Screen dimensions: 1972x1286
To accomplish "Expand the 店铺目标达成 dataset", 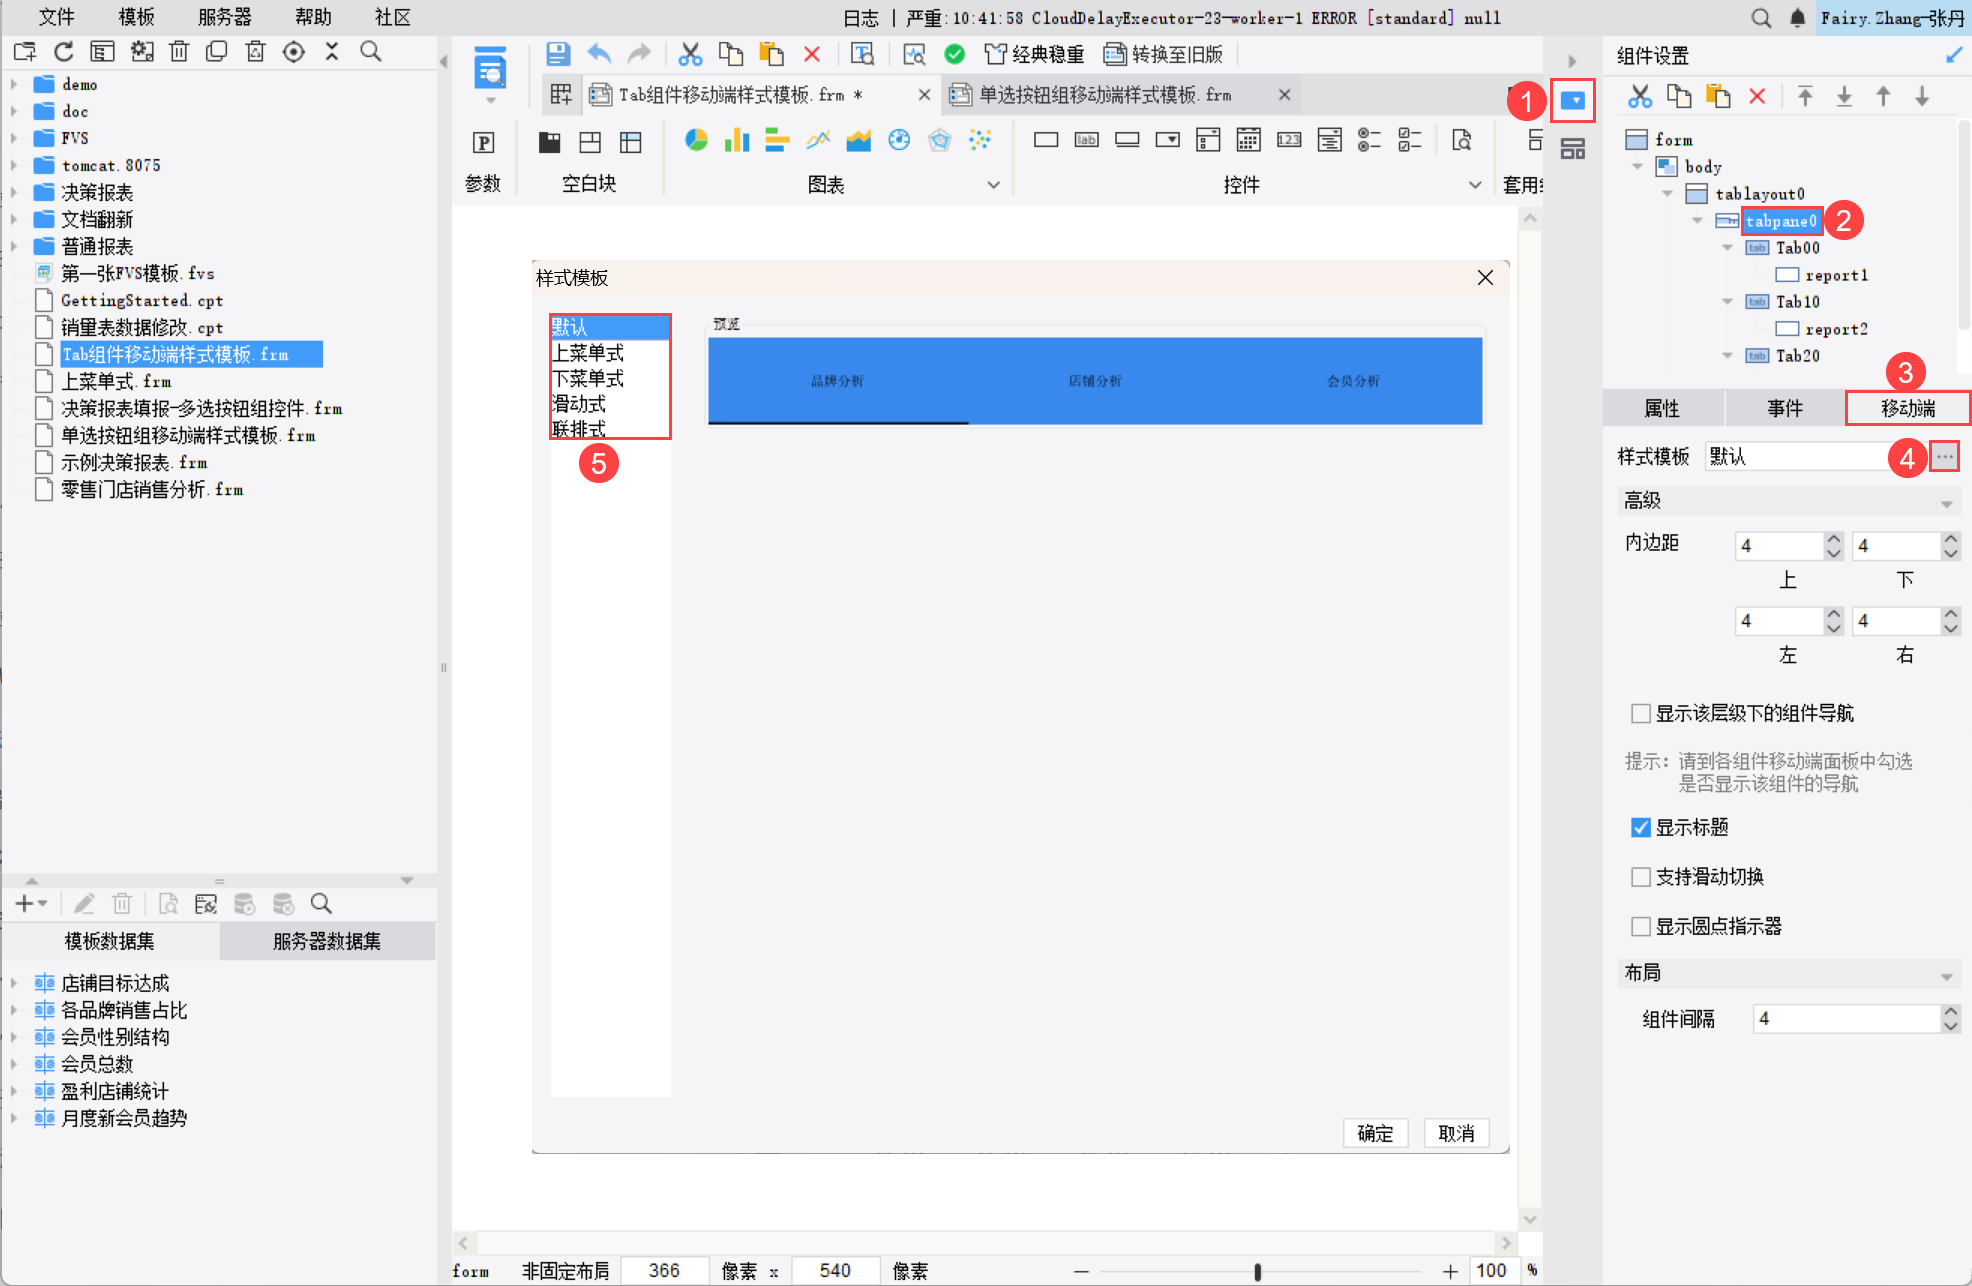I will click(14, 983).
